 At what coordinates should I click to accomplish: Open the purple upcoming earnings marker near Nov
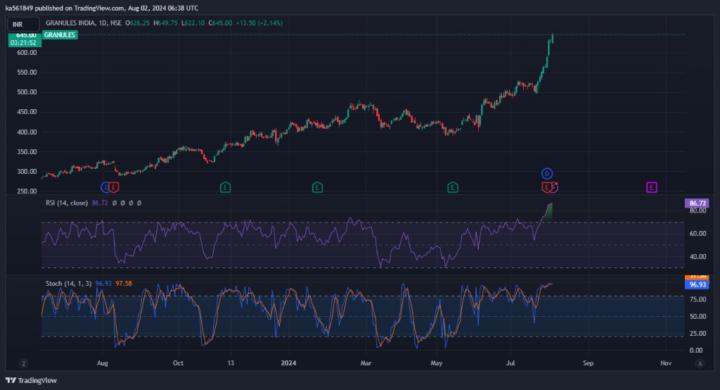tap(651, 187)
